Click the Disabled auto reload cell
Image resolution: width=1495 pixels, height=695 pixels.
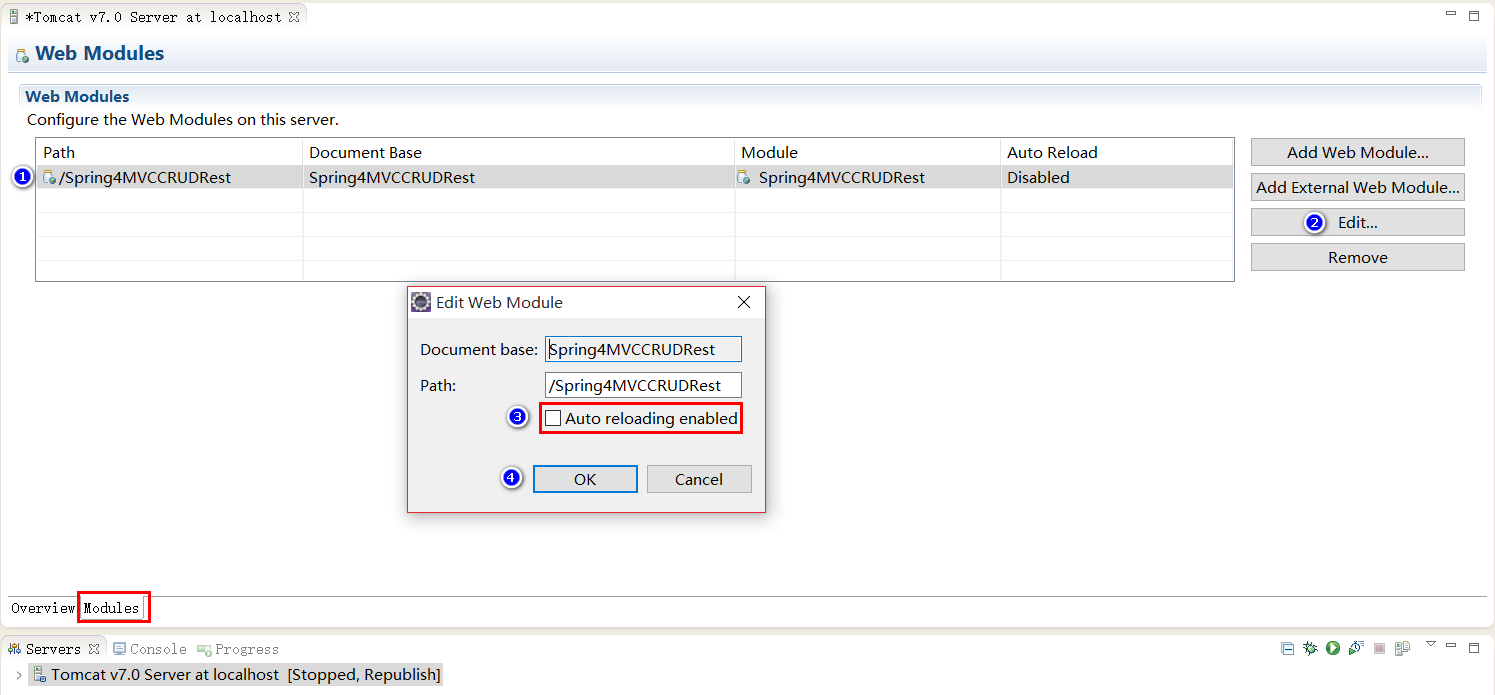click(x=1117, y=177)
